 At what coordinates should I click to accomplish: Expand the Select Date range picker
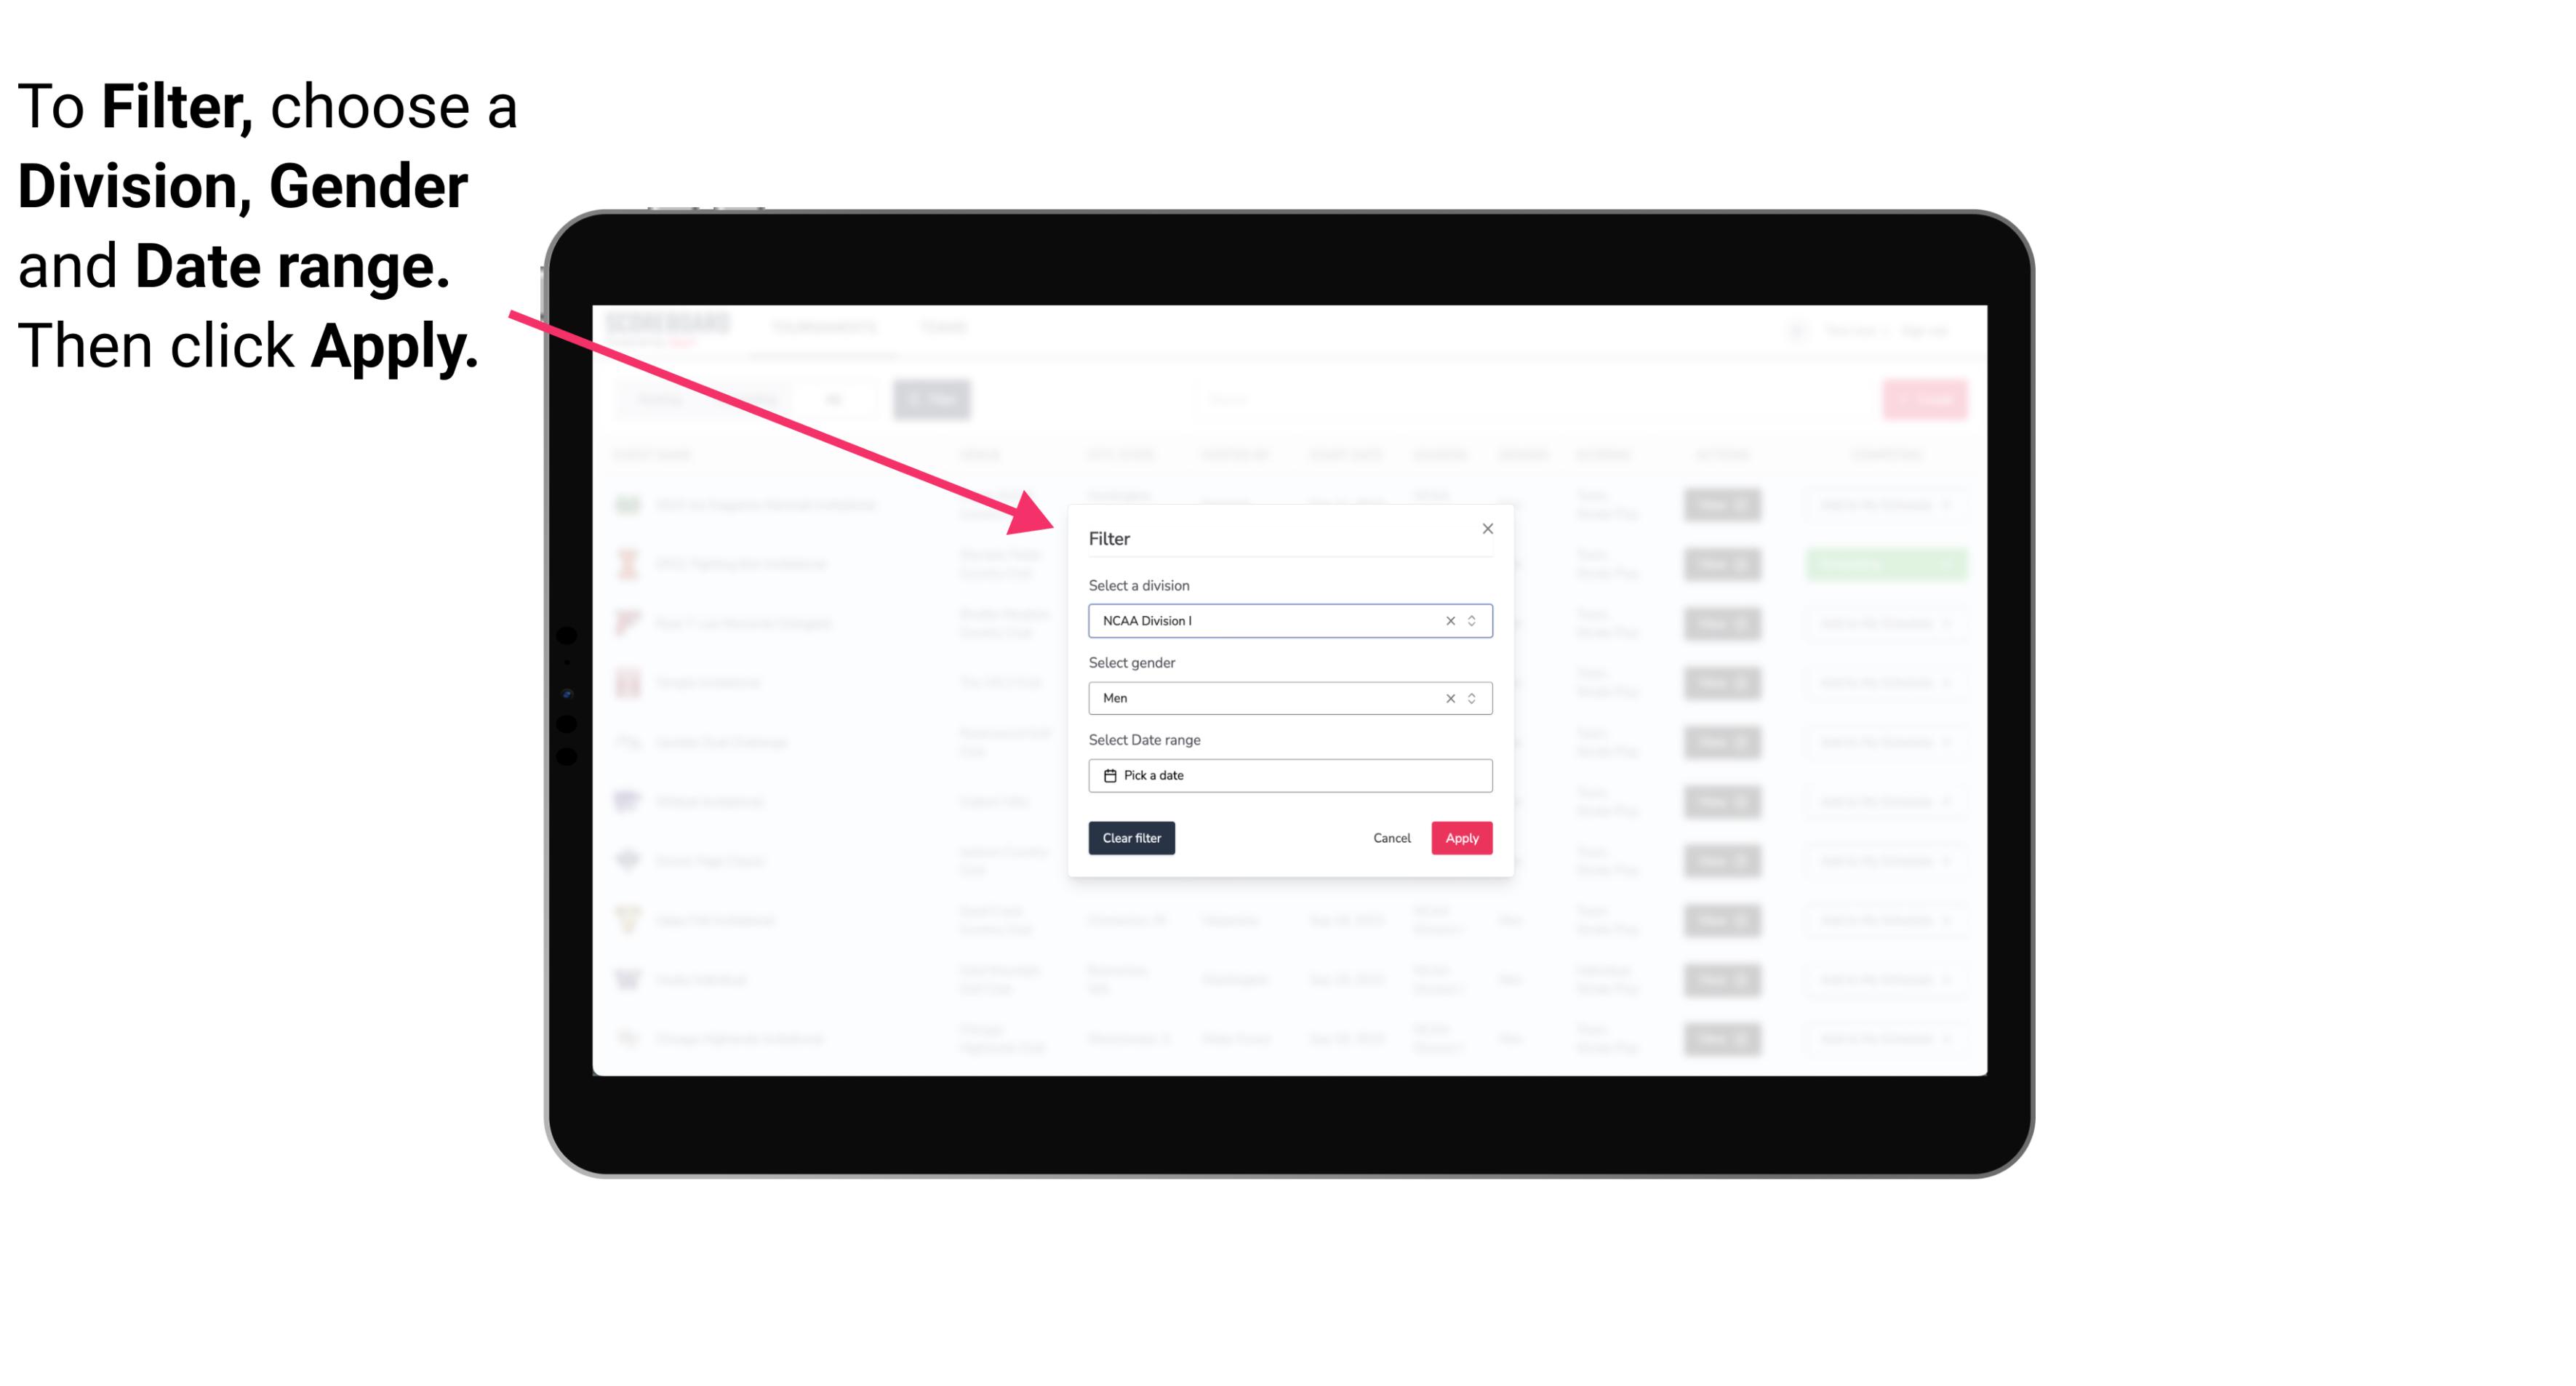pos(1289,775)
